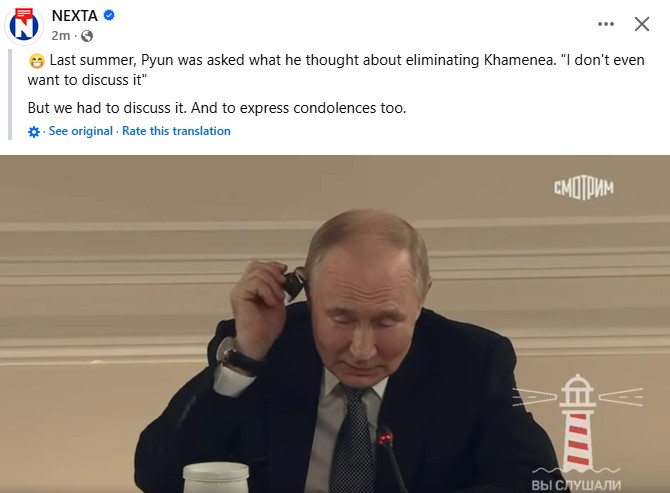Open the three-dot post options menu
The height and width of the screenshot is (493, 670).
[606, 24]
